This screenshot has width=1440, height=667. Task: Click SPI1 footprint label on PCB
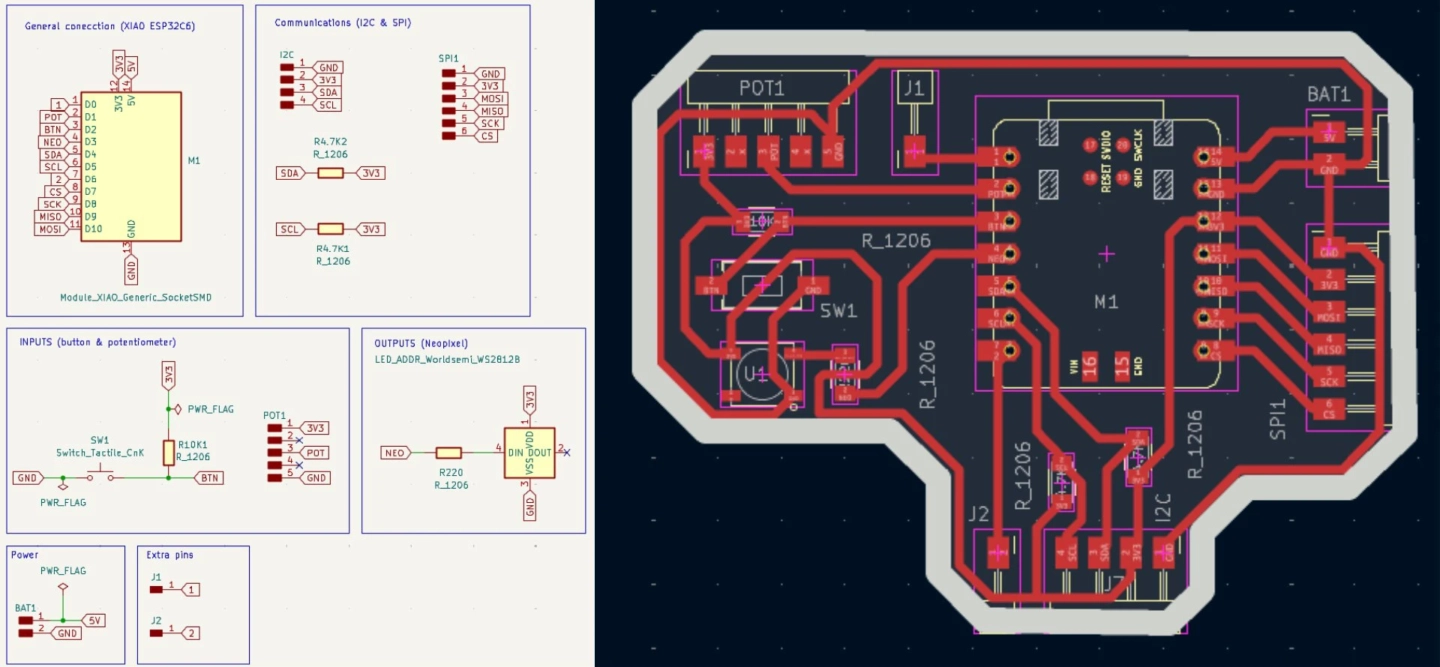click(1277, 421)
